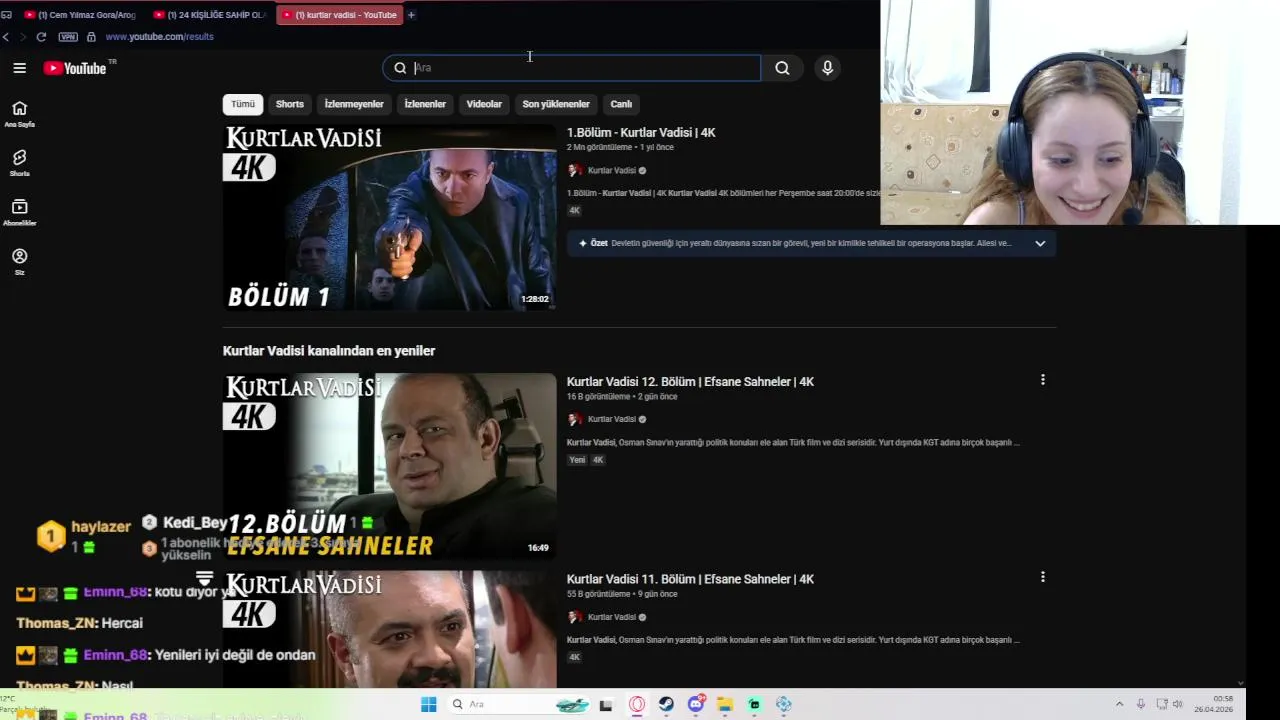Open Ana Sayfa in the sidebar

[x=19, y=114]
